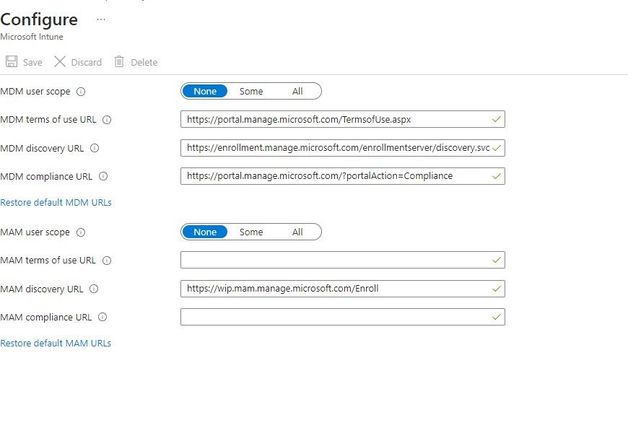Click the Discard X icon
This screenshot has height=428, width=628.
60,62
